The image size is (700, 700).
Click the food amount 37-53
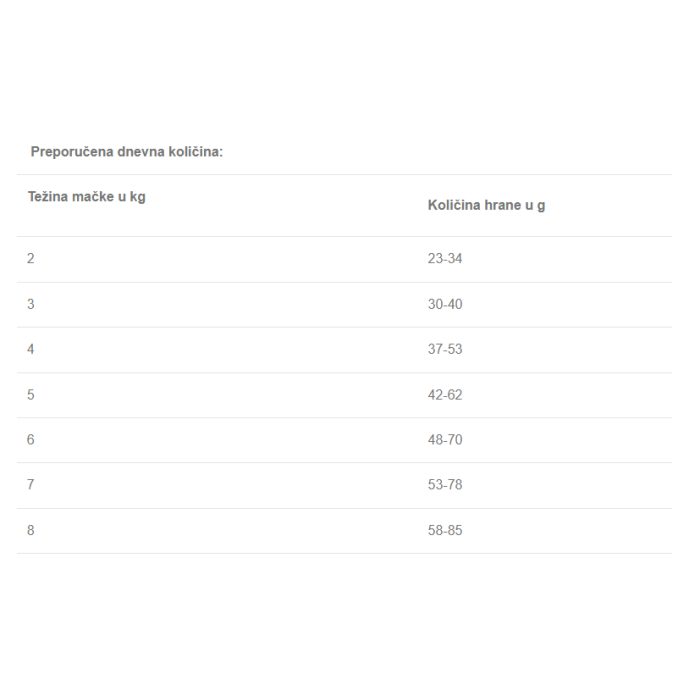click(445, 349)
